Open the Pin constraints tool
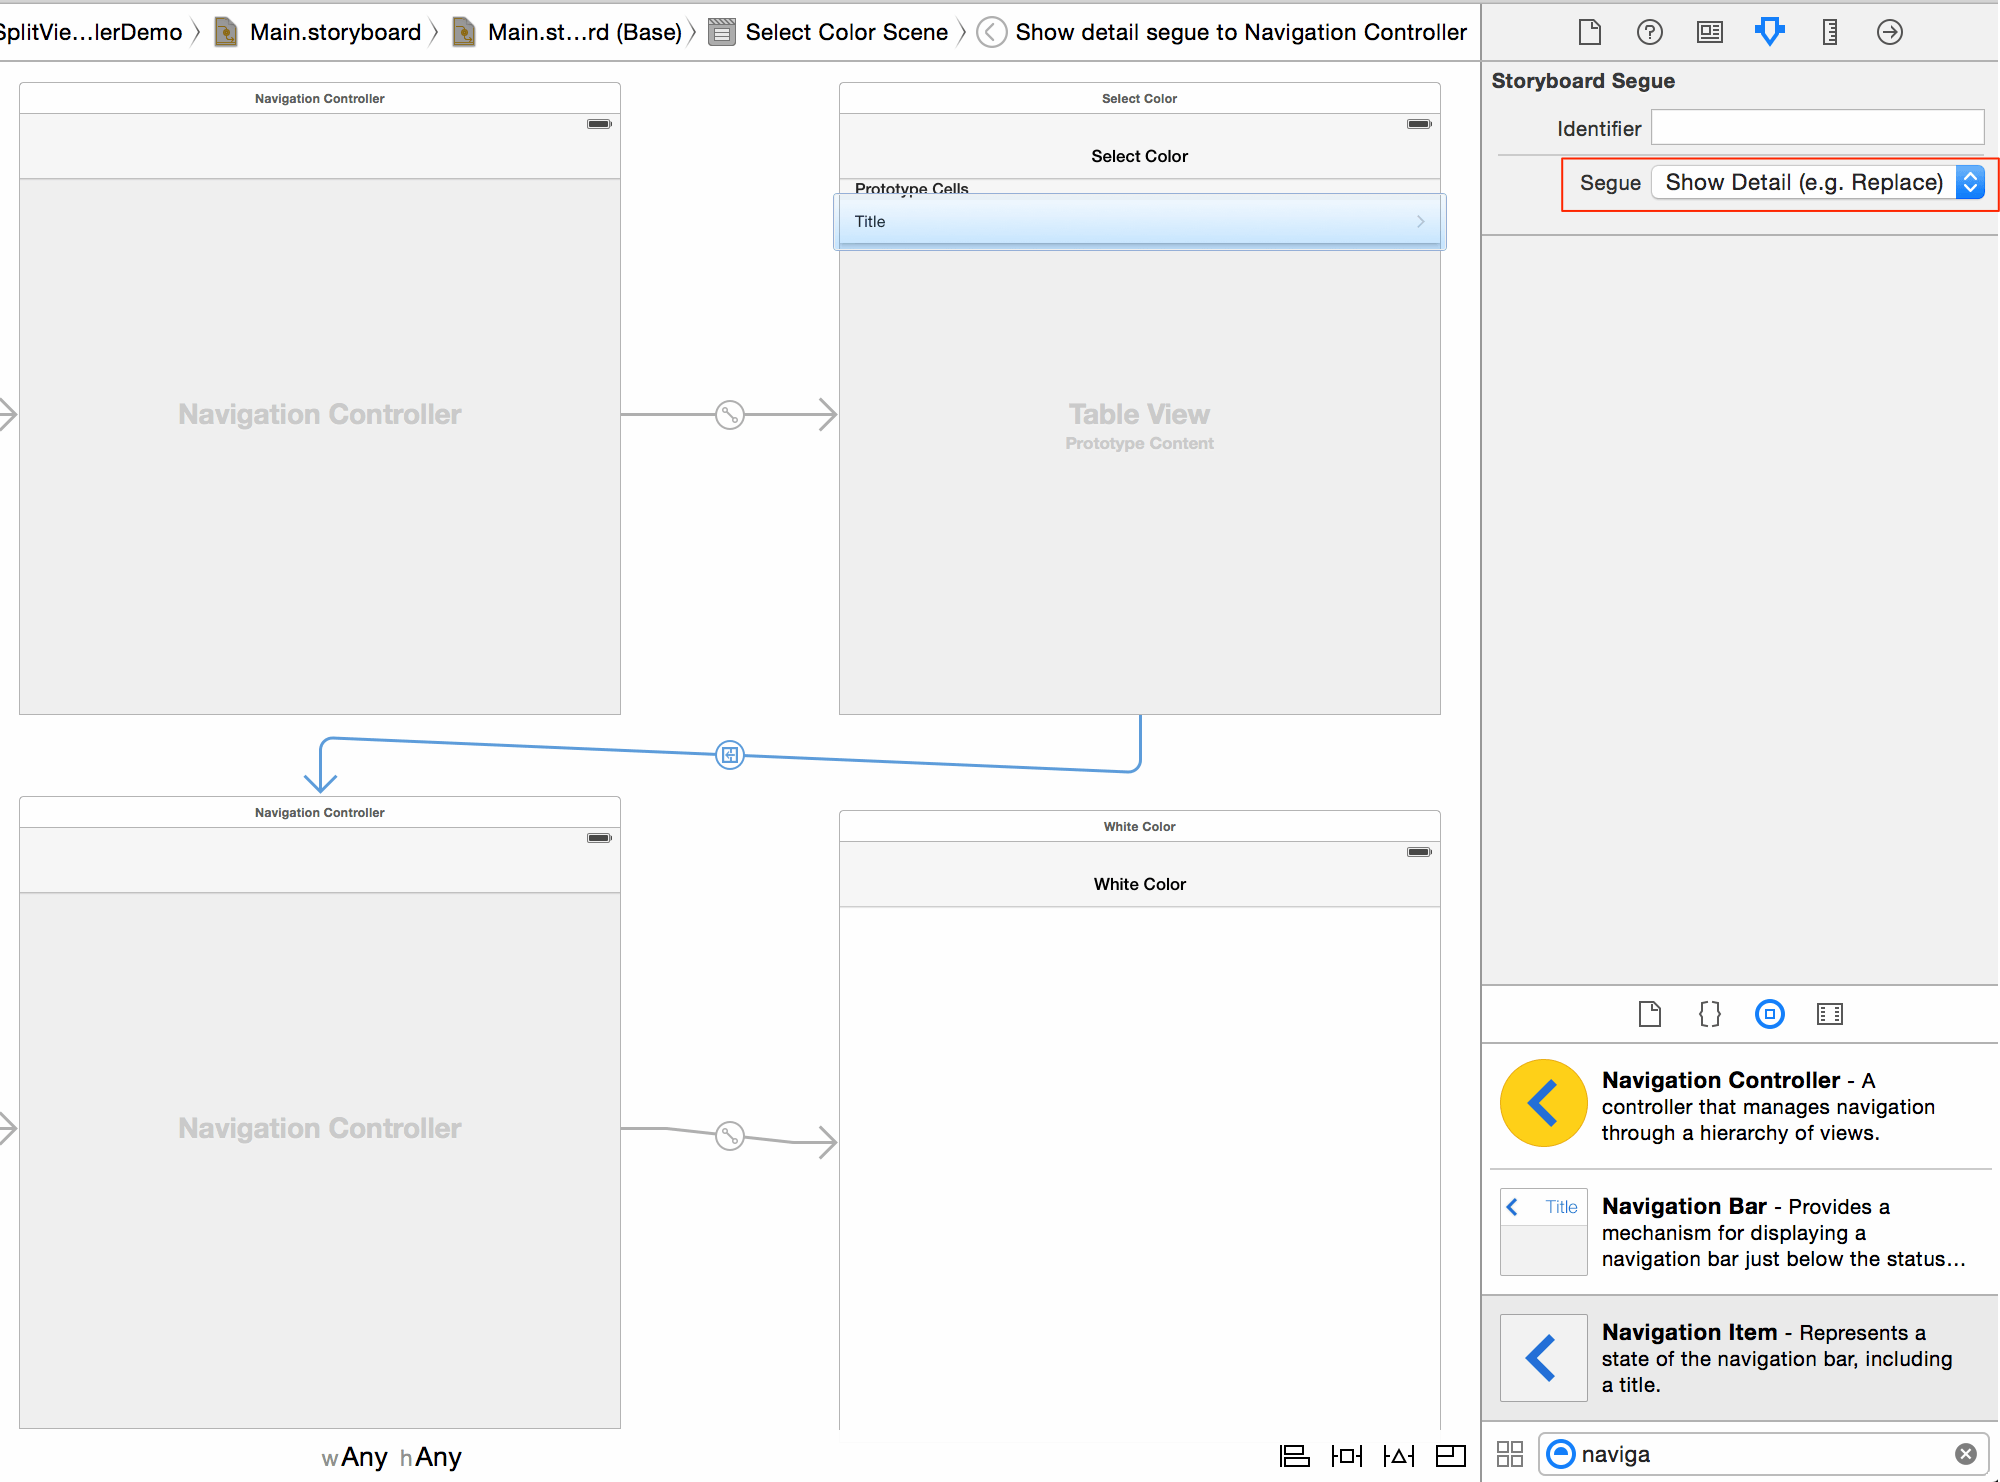This screenshot has width=2000, height=1482. click(x=1346, y=1455)
